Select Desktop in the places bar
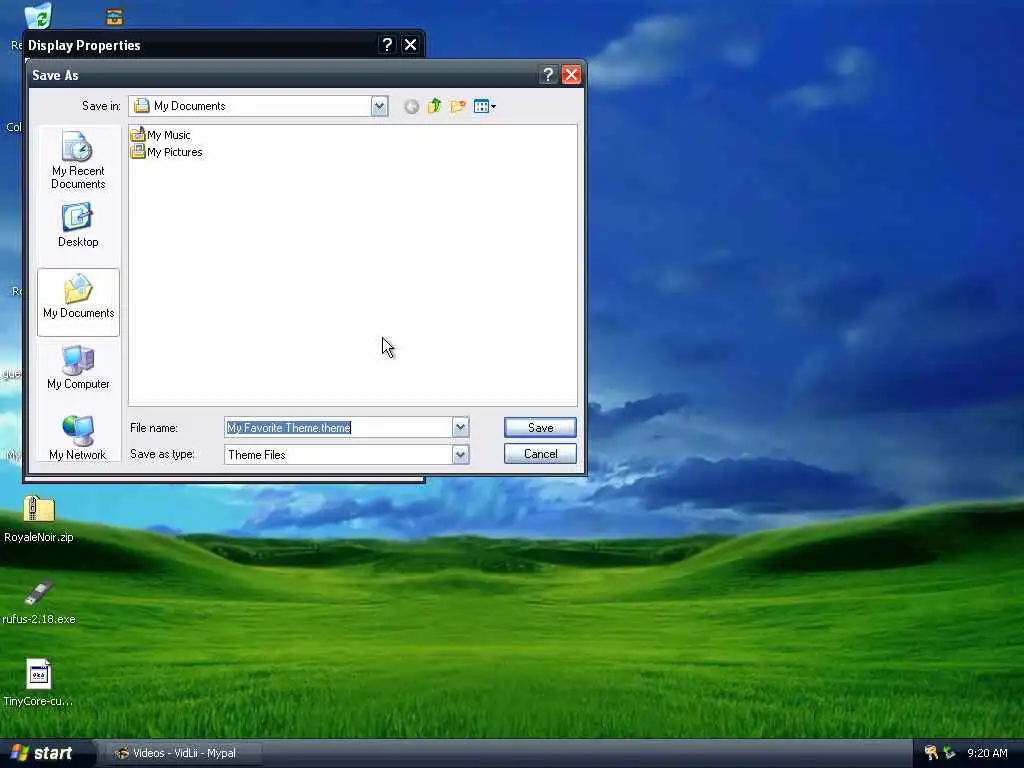Image resolution: width=1024 pixels, height=768 pixels. [x=78, y=226]
